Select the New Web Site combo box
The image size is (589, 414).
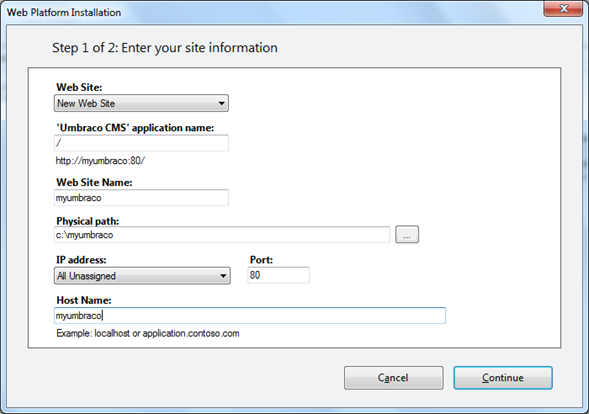click(141, 103)
